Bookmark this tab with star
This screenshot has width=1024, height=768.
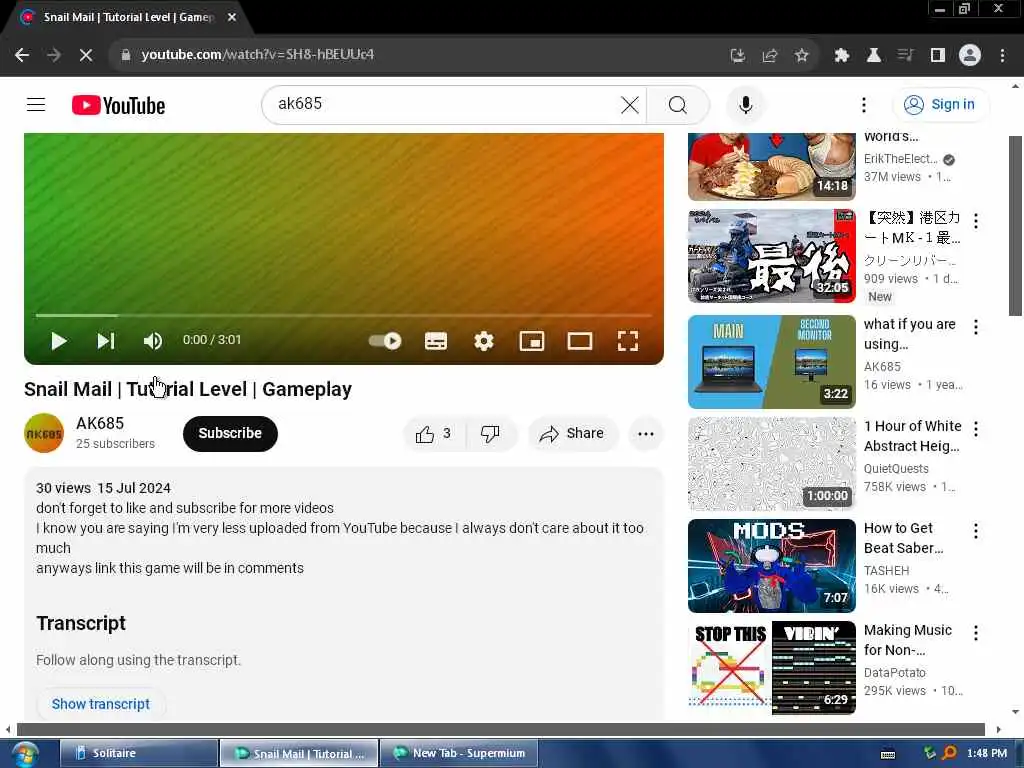tap(801, 56)
